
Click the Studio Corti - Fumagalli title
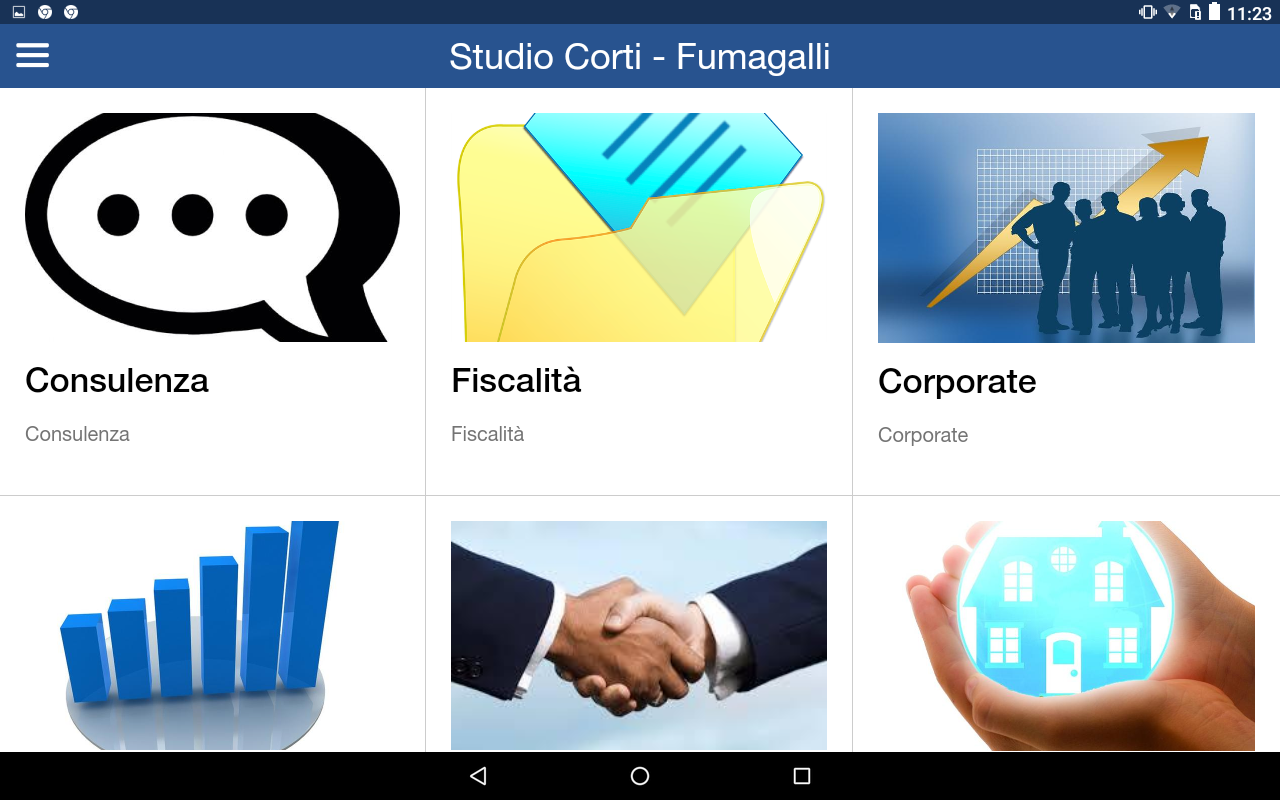point(640,56)
